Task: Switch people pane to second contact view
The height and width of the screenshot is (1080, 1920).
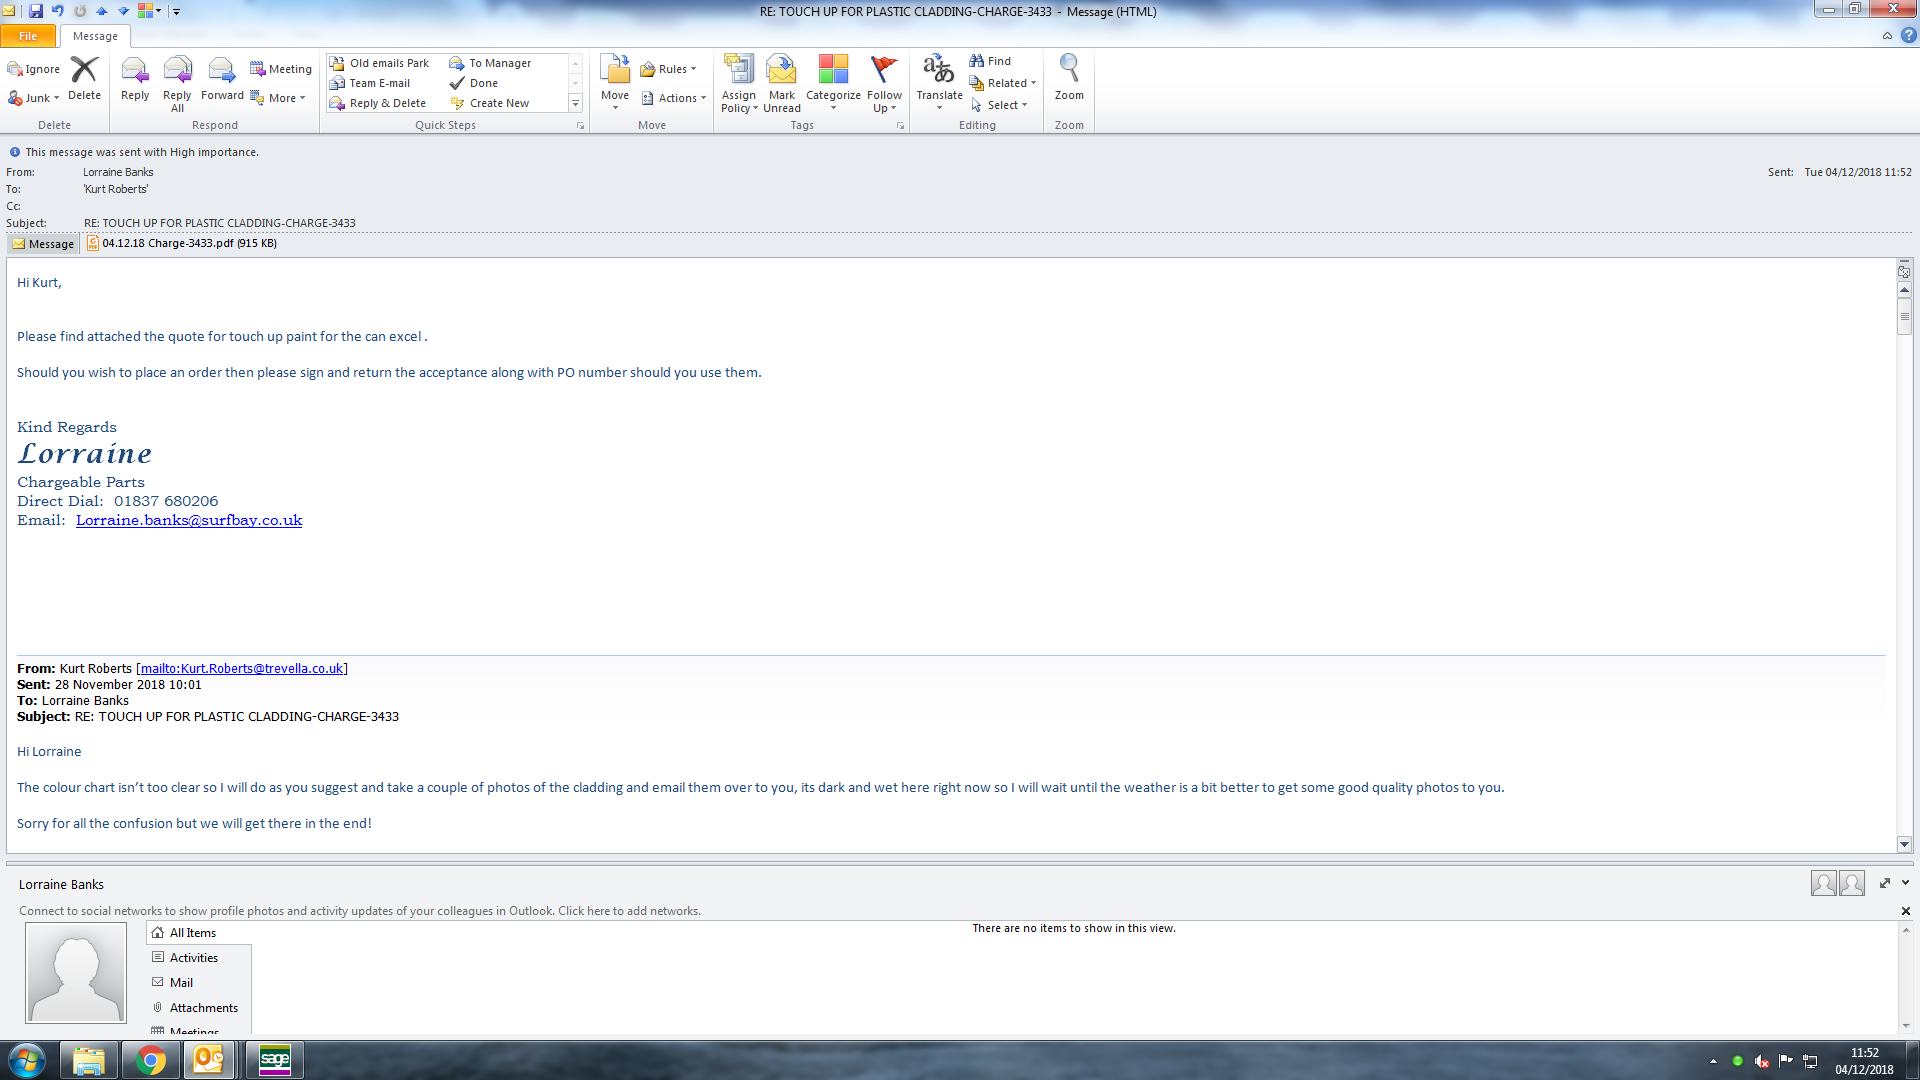Action: [1852, 883]
